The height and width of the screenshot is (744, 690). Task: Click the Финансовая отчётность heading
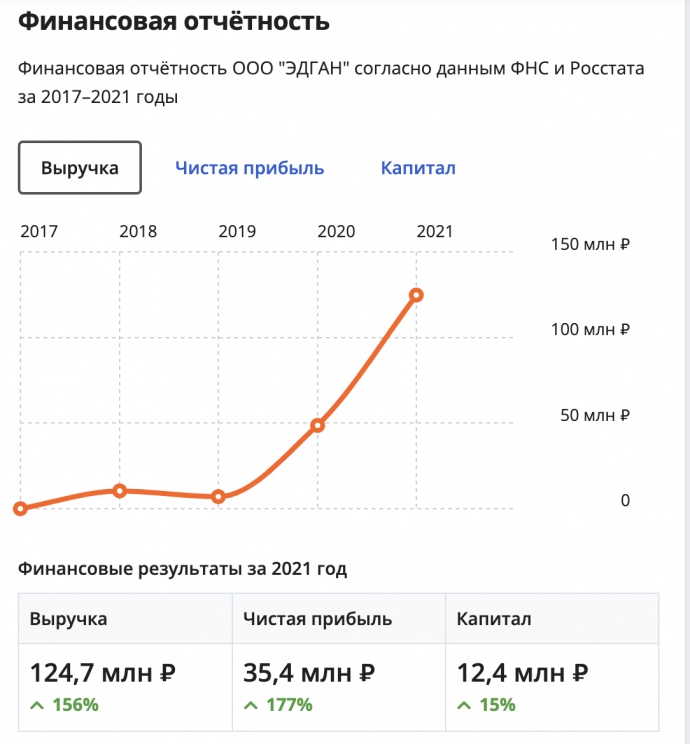(x=174, y=21)
